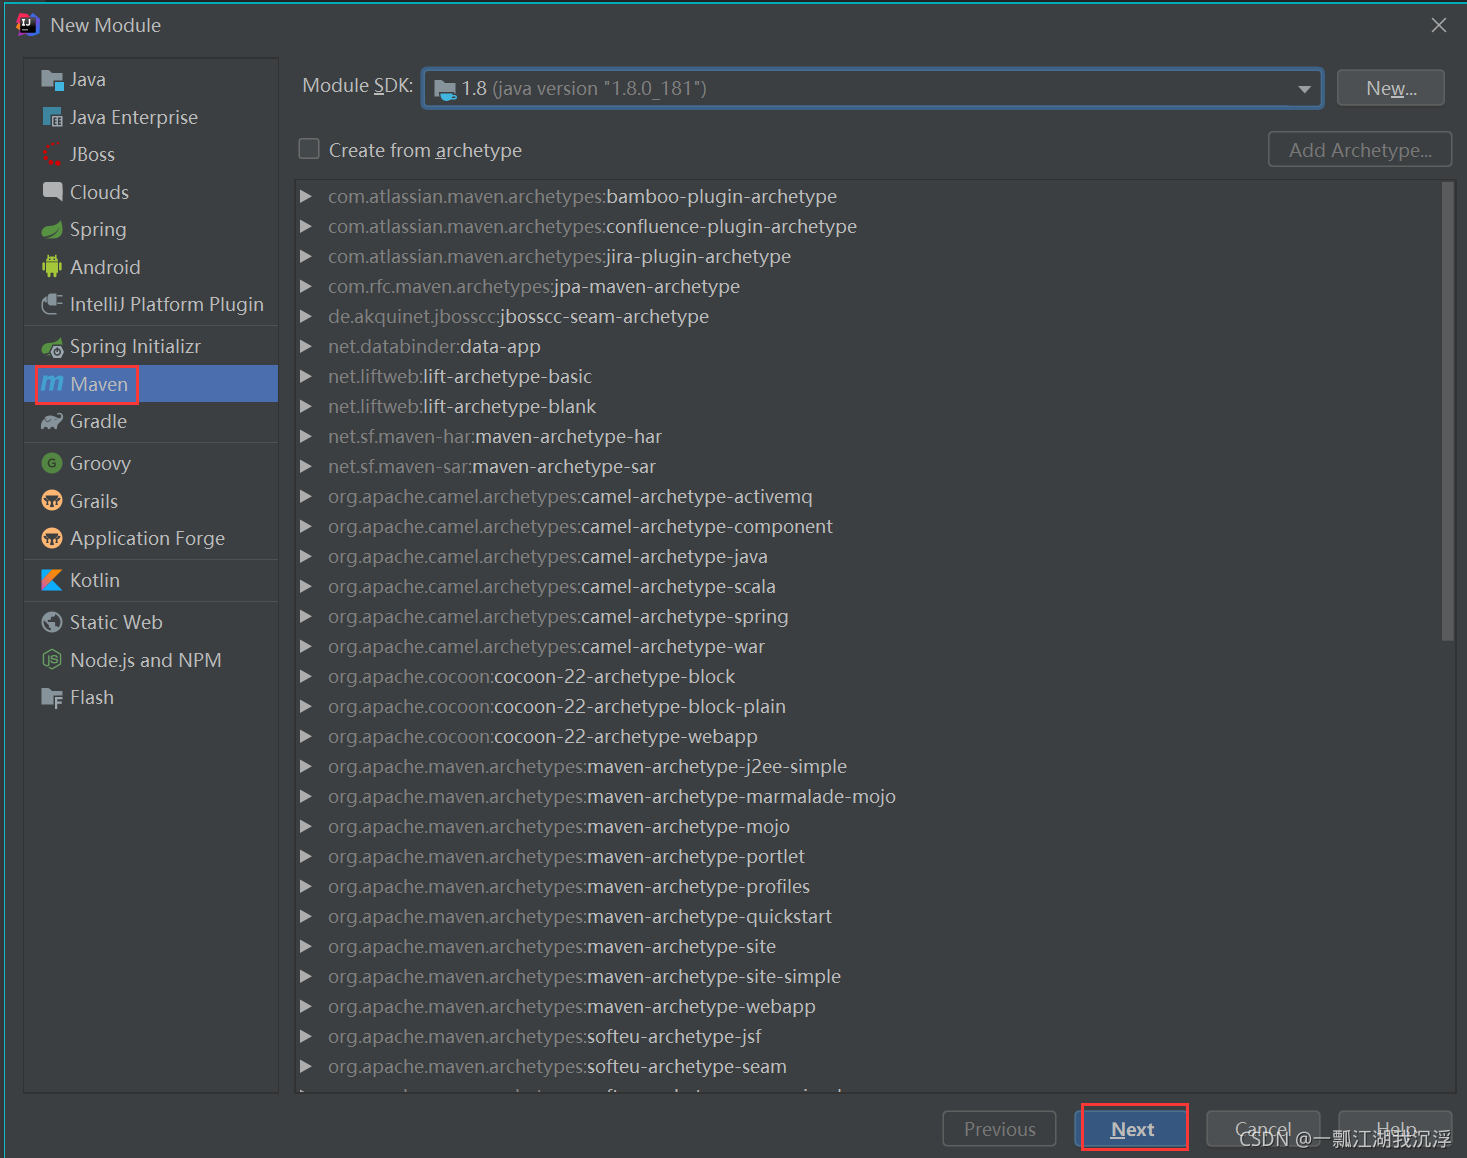The height and width of the screenshot is (1158, 1467).
Task: Click the Next button
Action: (1132, 1129)
